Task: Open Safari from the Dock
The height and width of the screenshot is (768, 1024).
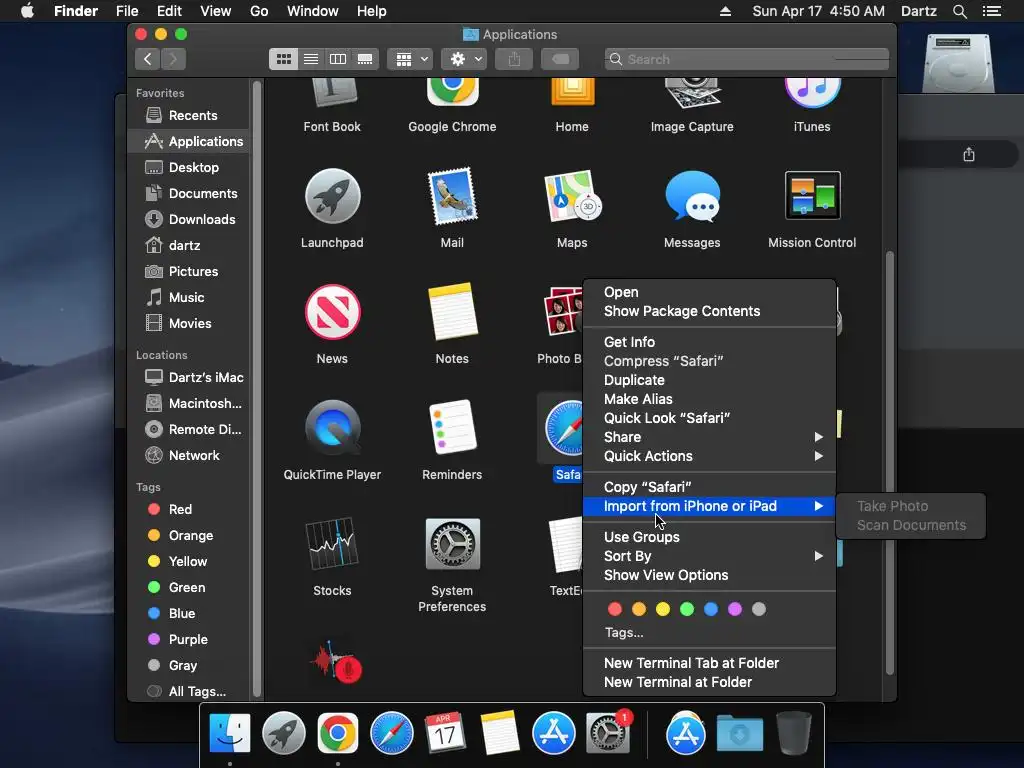Action: [392, 733]
